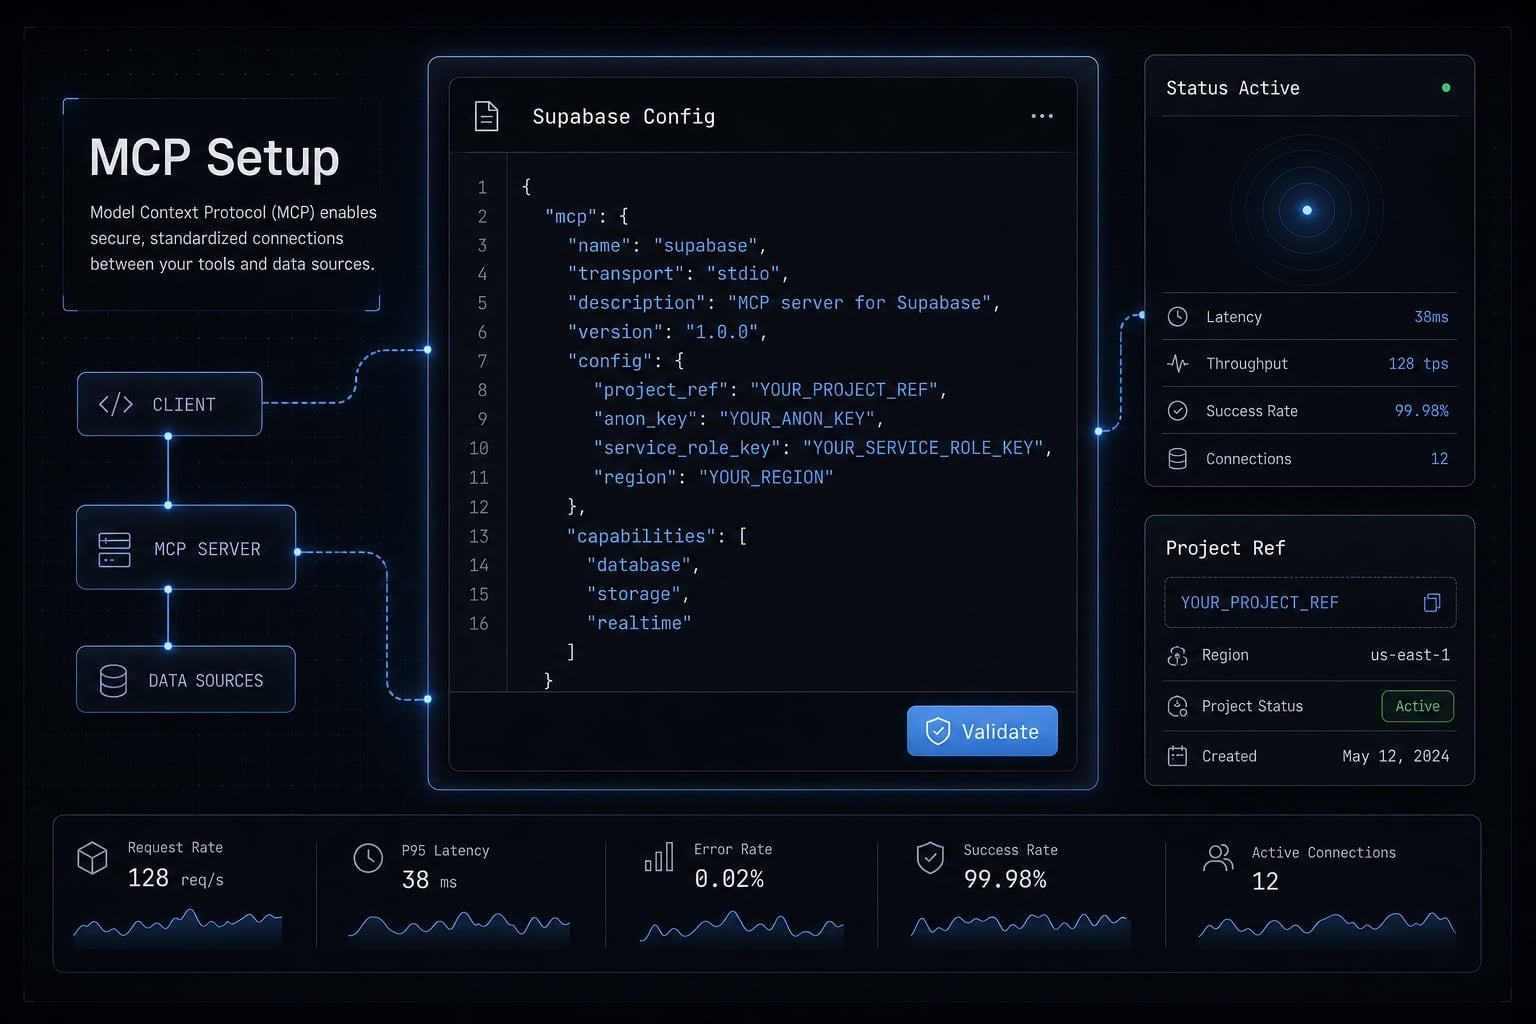Click the "128 tps" throughput value
The width and height of the screenshot is (1536, 1024).
(x=1418, y=364)
